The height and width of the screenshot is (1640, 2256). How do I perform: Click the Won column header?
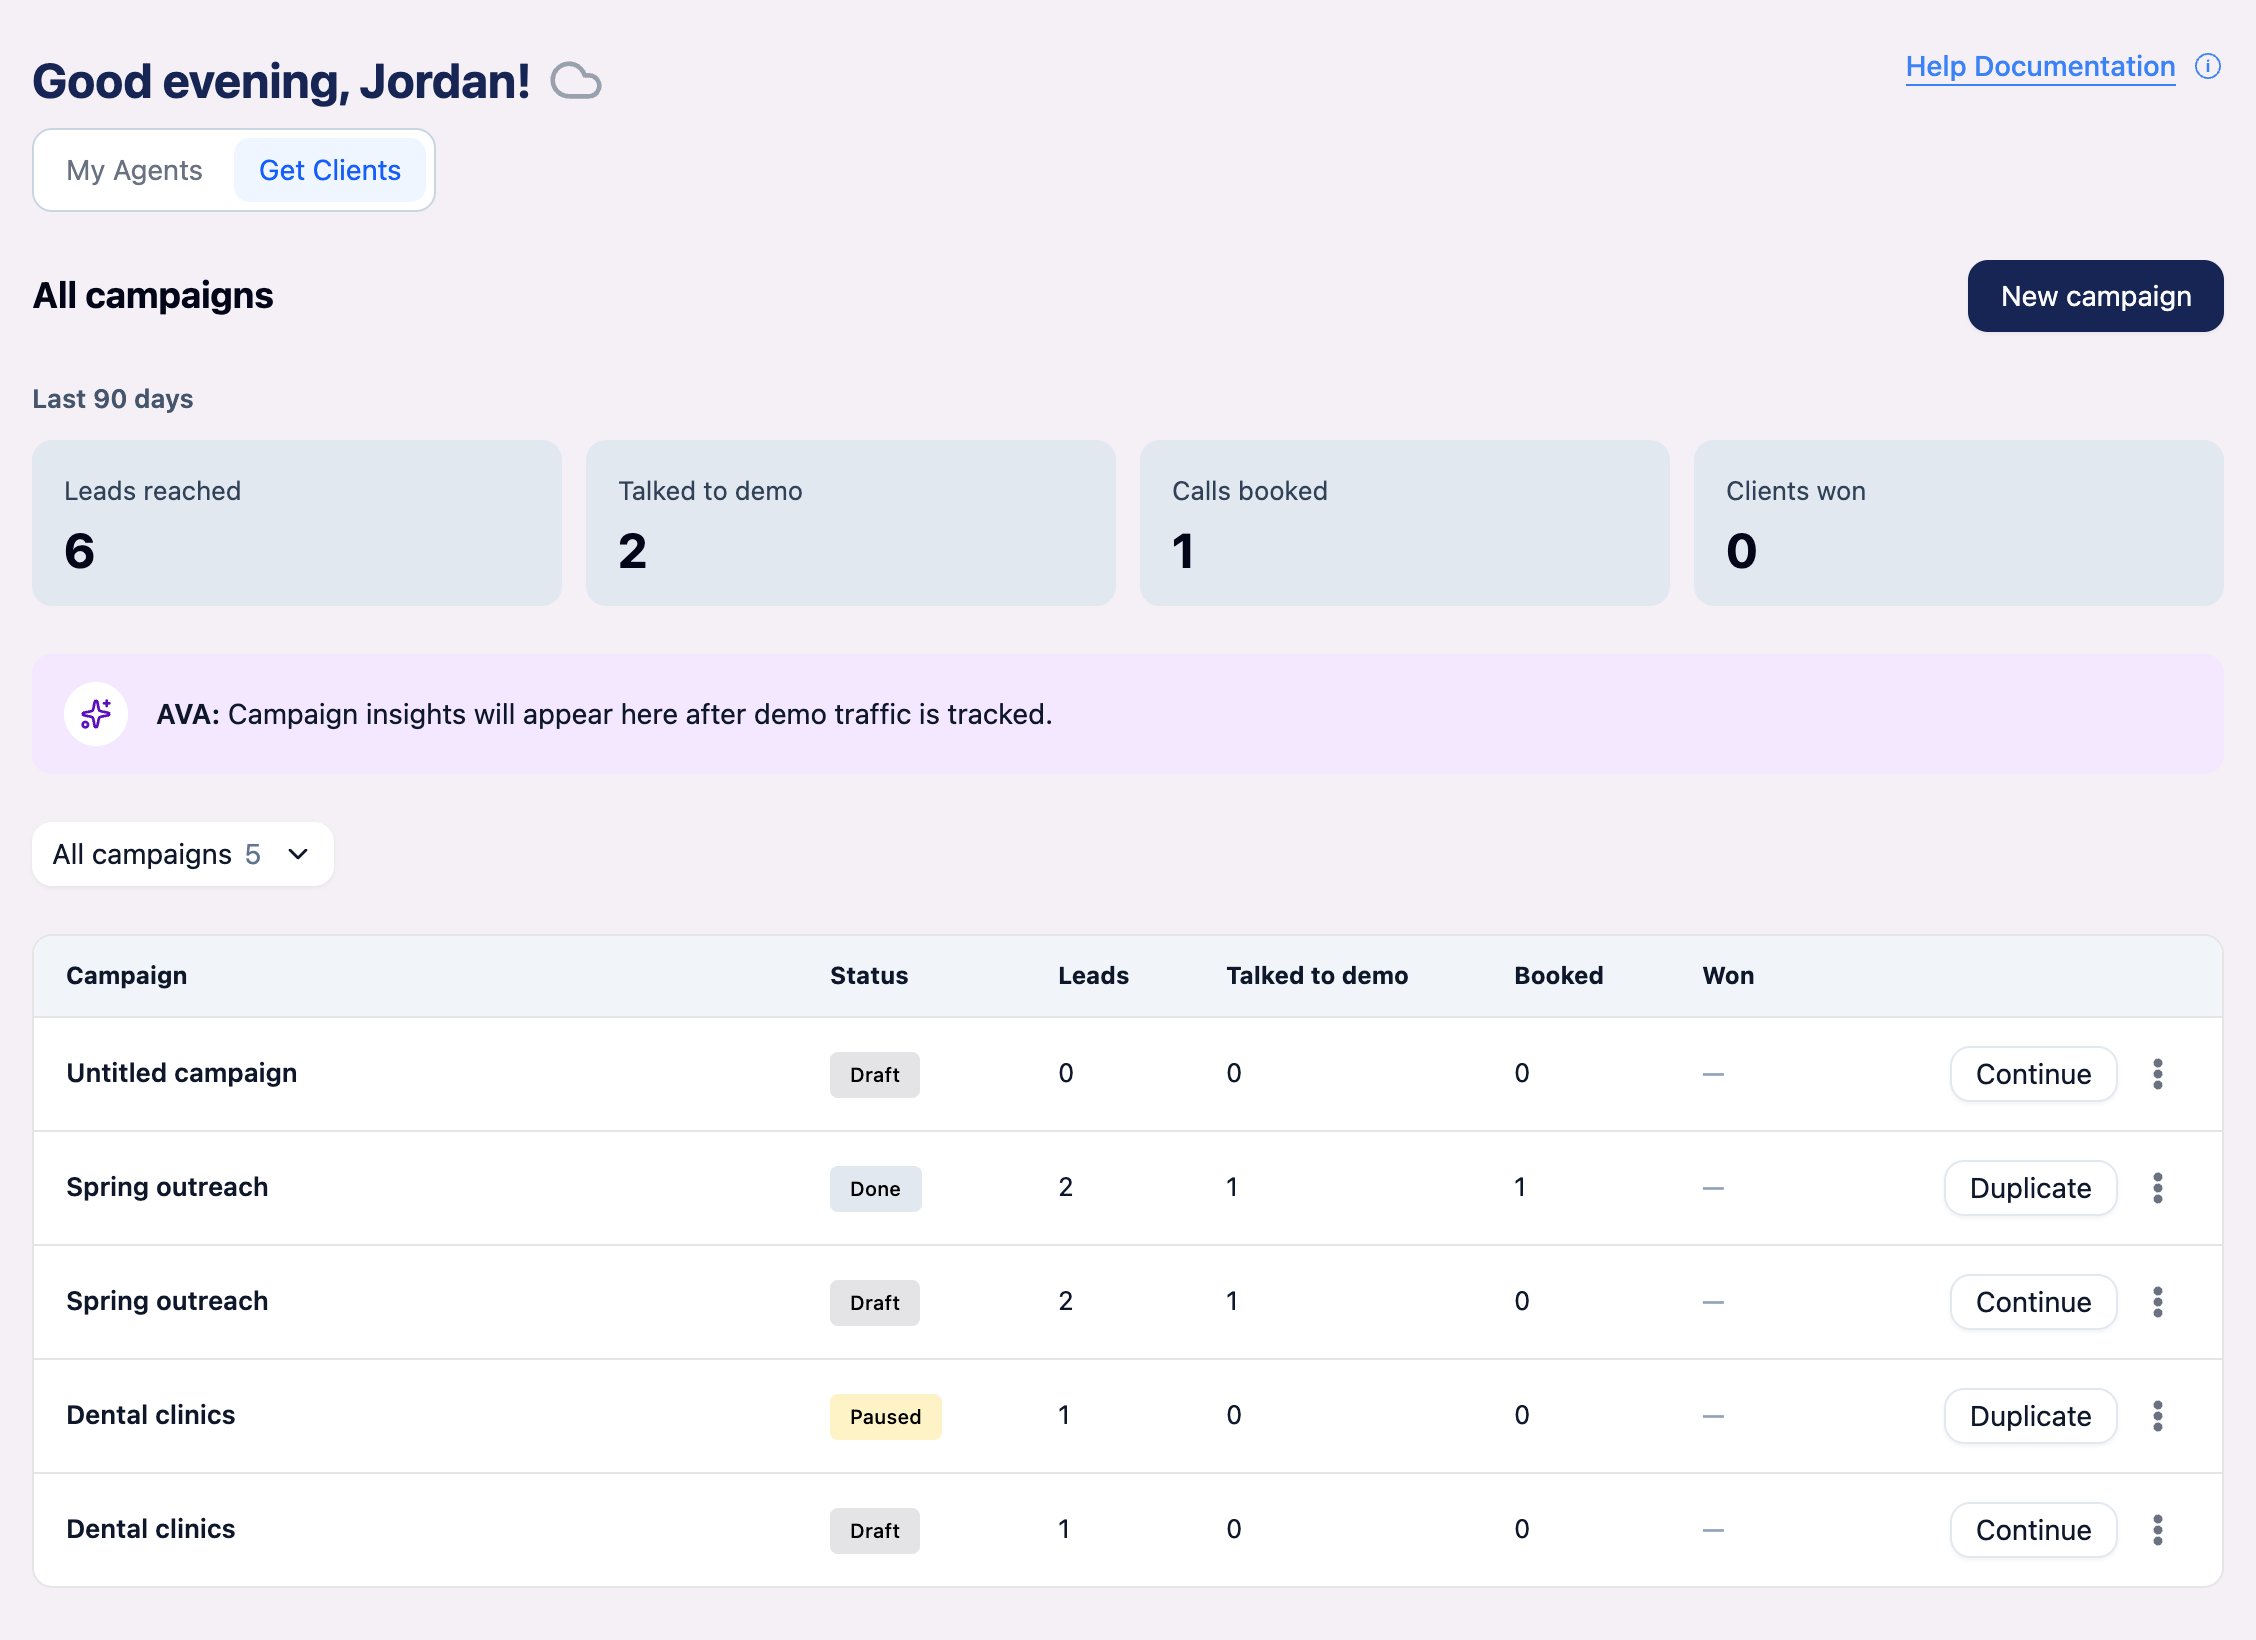pos(1729,976)
